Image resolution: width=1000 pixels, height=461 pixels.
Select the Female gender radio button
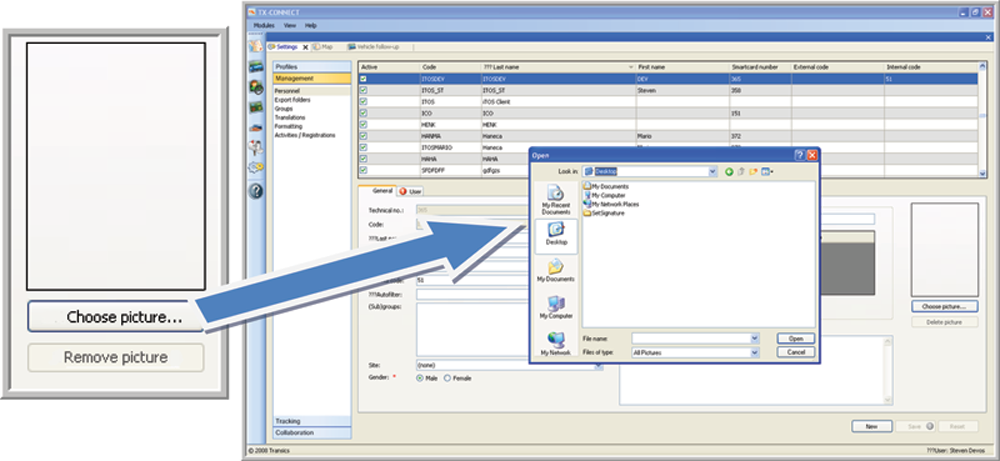coord(447,378)
